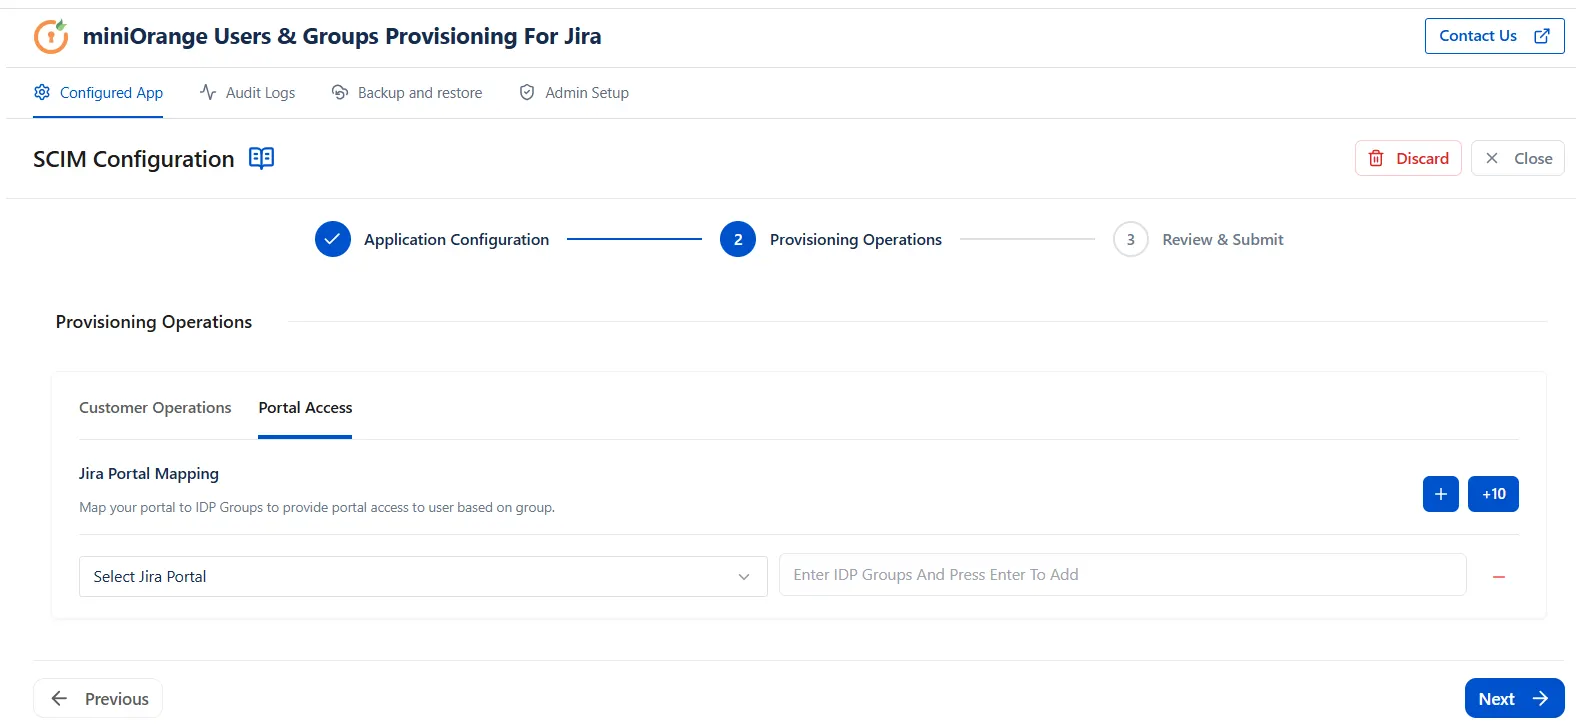Go to the Admin Setup tab
The width and height of the screenshot is (1576, 727).
[x=574, y=93]
